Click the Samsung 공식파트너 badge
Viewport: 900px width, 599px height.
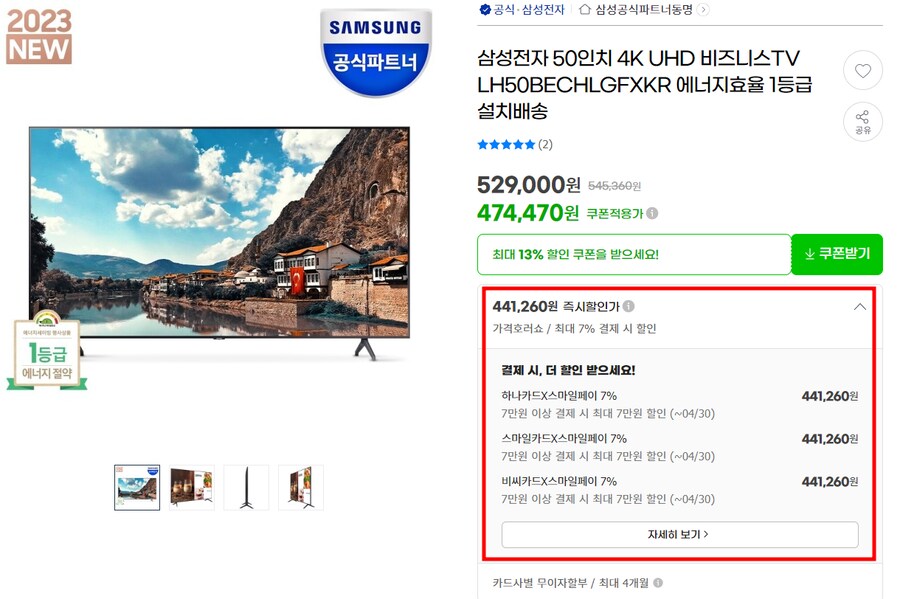click(x=375, y=52)
